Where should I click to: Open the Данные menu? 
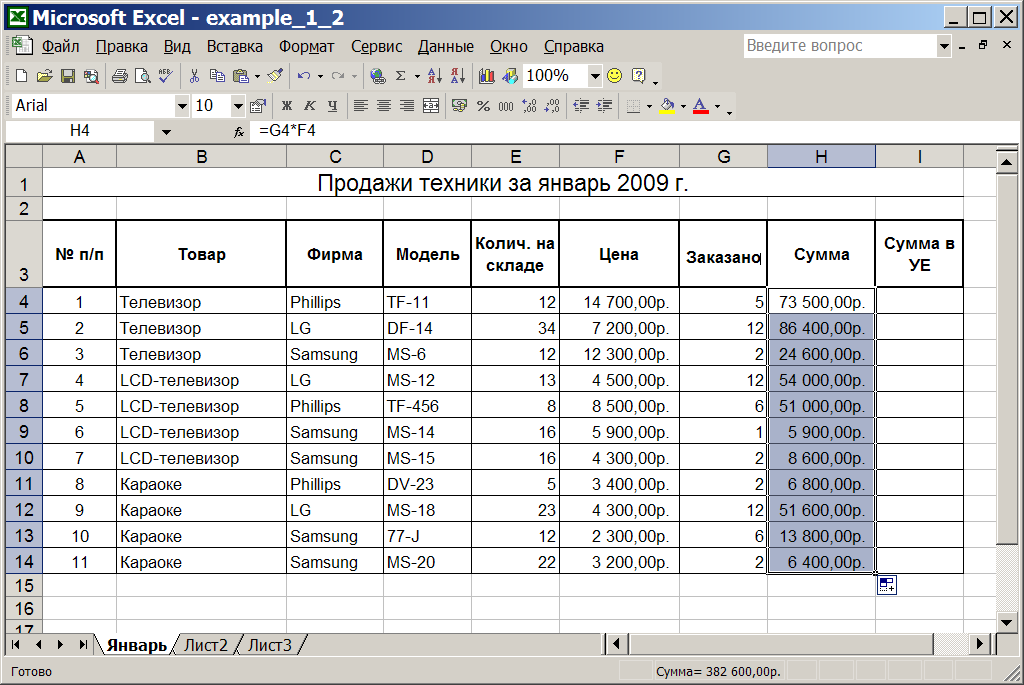tap(445, 47)
